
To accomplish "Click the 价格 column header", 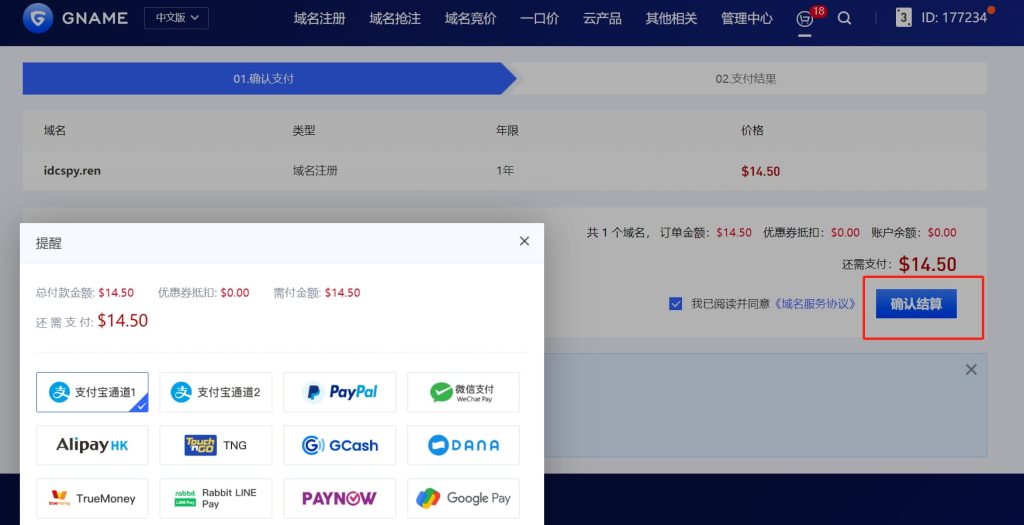I will pos(752,130).
